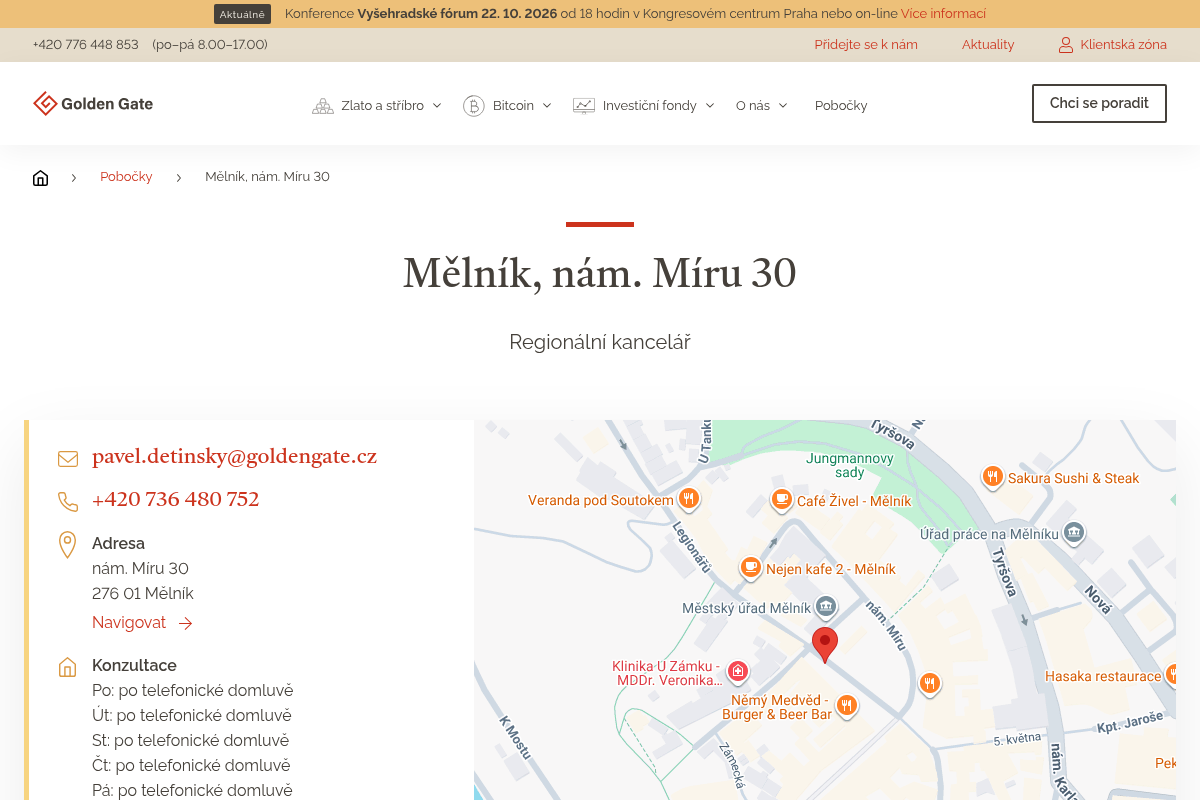Click the Jungmannovy sady park label
This screenshot has width=1200, height=800.
850,466
